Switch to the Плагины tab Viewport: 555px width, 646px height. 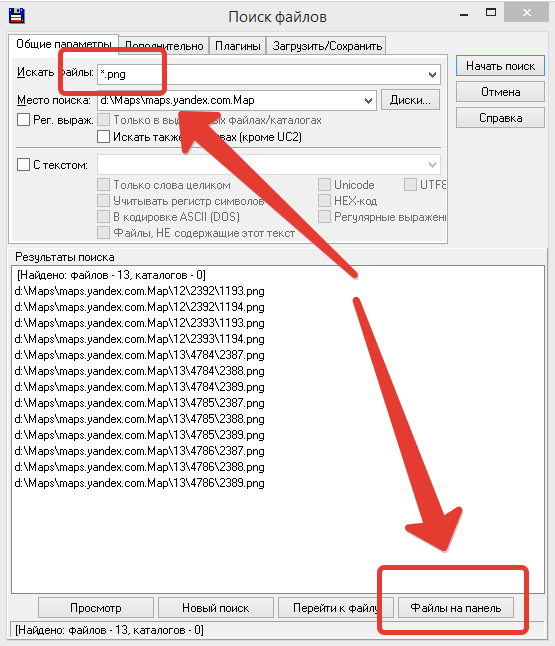tap(238, 46)
